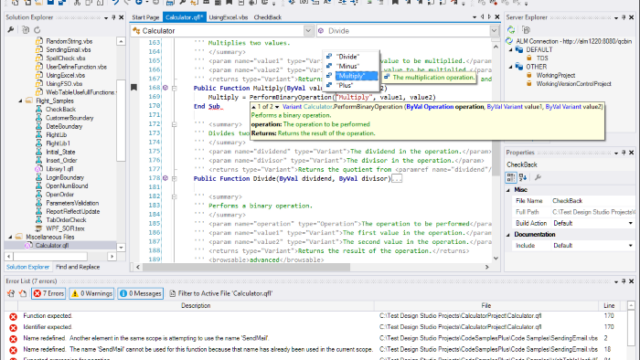Sort error list by Line column
Screen dimensions: 640x360
609,306
